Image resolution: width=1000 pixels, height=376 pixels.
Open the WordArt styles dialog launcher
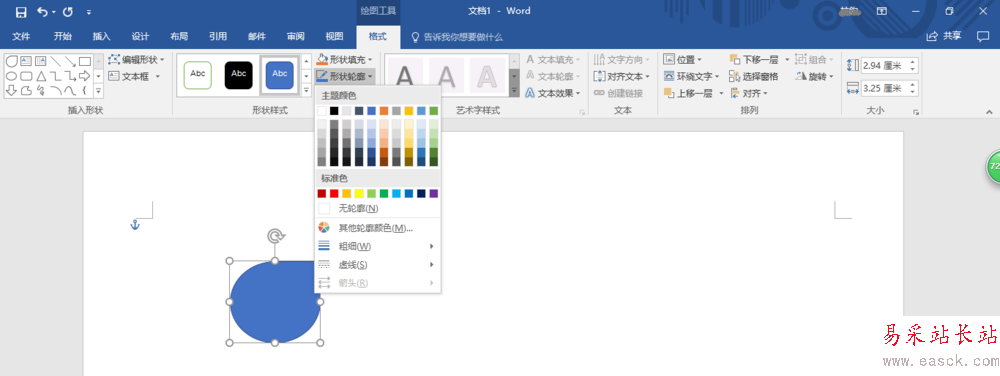582,112
